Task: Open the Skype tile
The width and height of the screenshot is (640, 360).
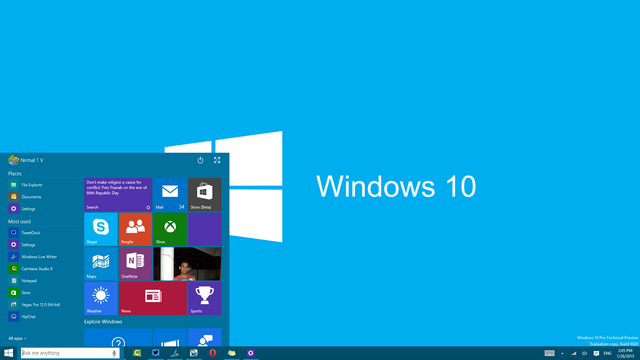Action: pos(101,229)
